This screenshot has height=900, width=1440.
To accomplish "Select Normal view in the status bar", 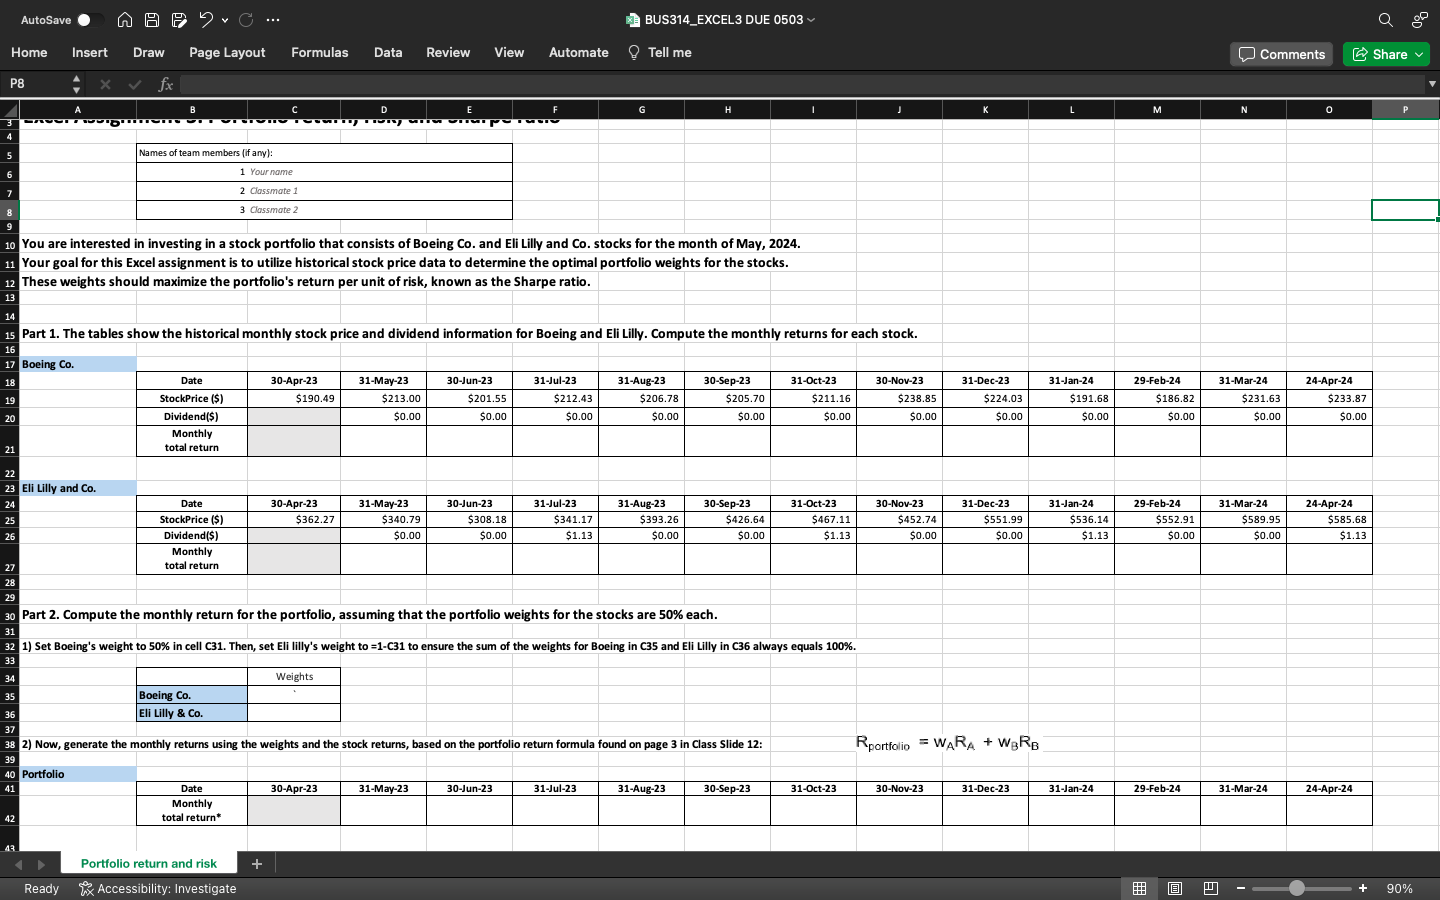I will click(1139, 888).
